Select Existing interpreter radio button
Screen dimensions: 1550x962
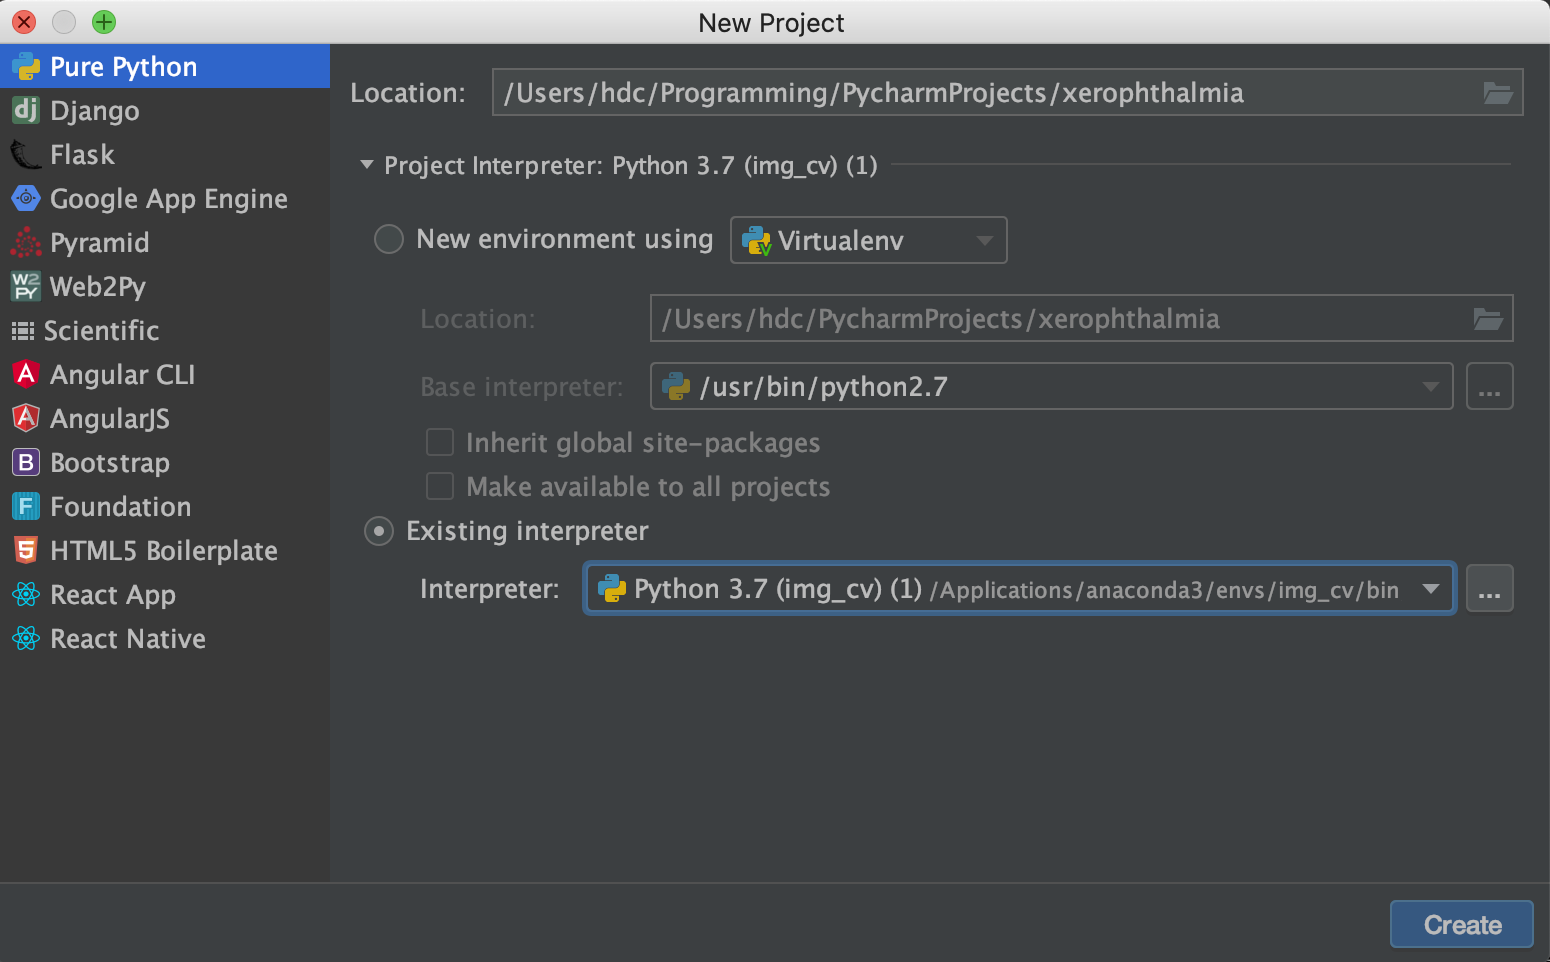coord(379,531)
